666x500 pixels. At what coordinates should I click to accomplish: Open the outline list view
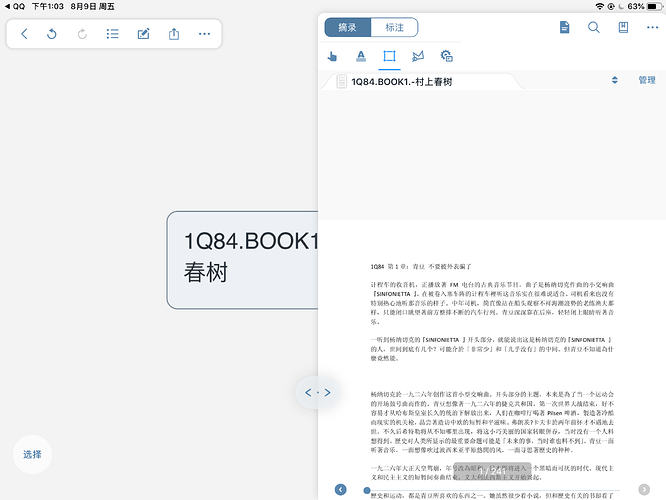pyautogui.click(x=113, y=34)
